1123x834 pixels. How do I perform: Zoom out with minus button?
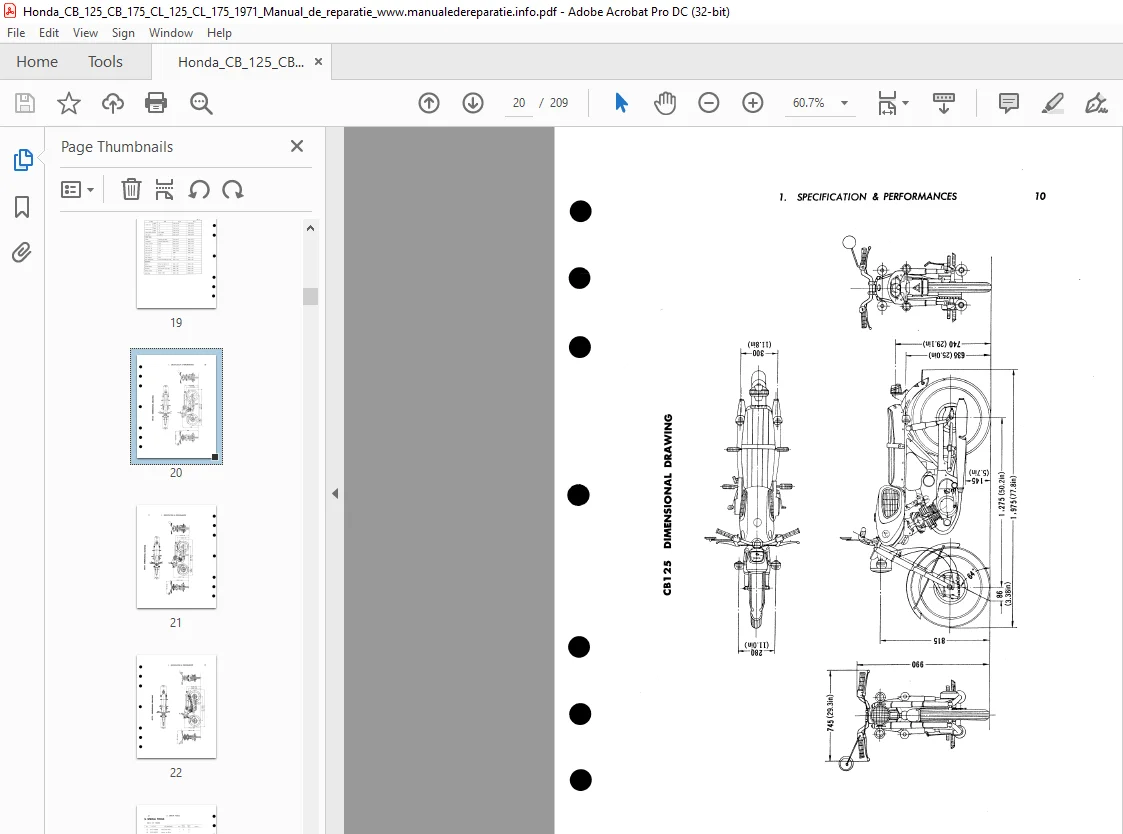pos(708,103)
